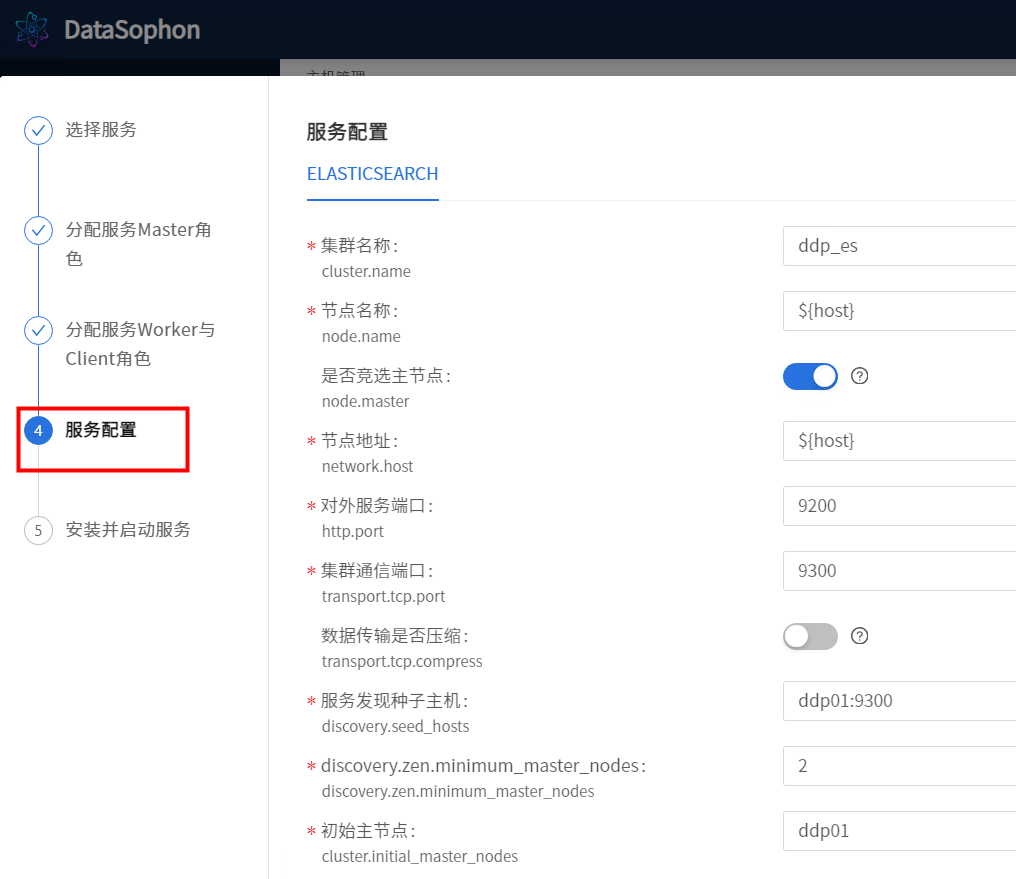This screenshot has width=1016, height=879.
Task: Click the node.master subtitle text
Action: (365, 402)
